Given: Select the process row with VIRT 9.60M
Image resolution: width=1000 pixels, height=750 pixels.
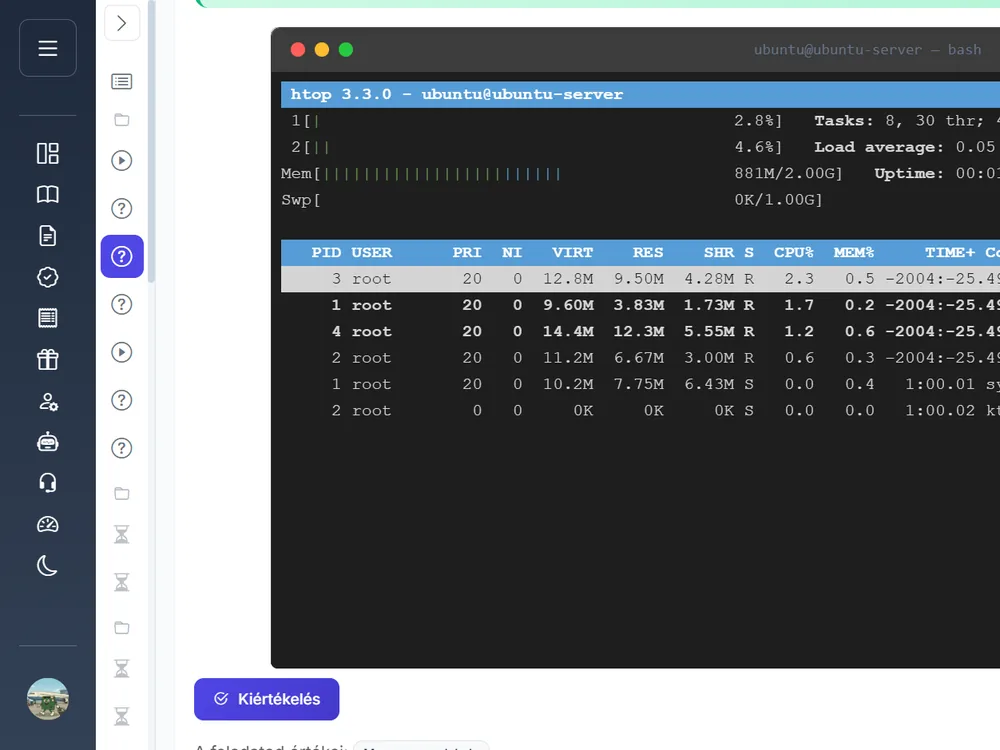Looking at the screenshot, I should (640, 305).
